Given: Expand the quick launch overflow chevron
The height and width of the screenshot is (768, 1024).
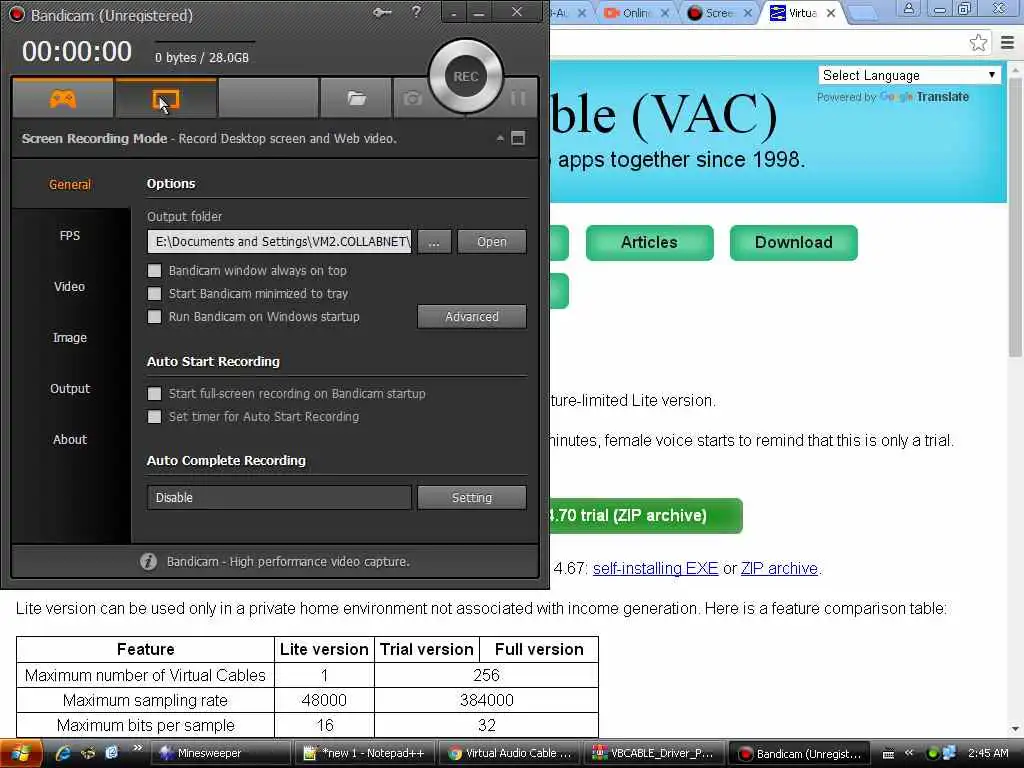Looking at the screenshot, I should [x=137, y=748].
